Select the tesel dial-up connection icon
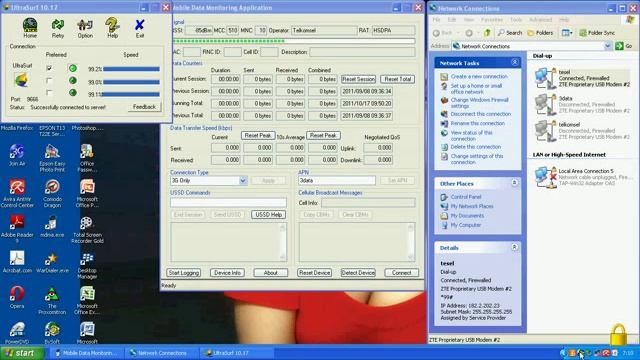Viewport: 640px width, 360px height. click(545, 78)
